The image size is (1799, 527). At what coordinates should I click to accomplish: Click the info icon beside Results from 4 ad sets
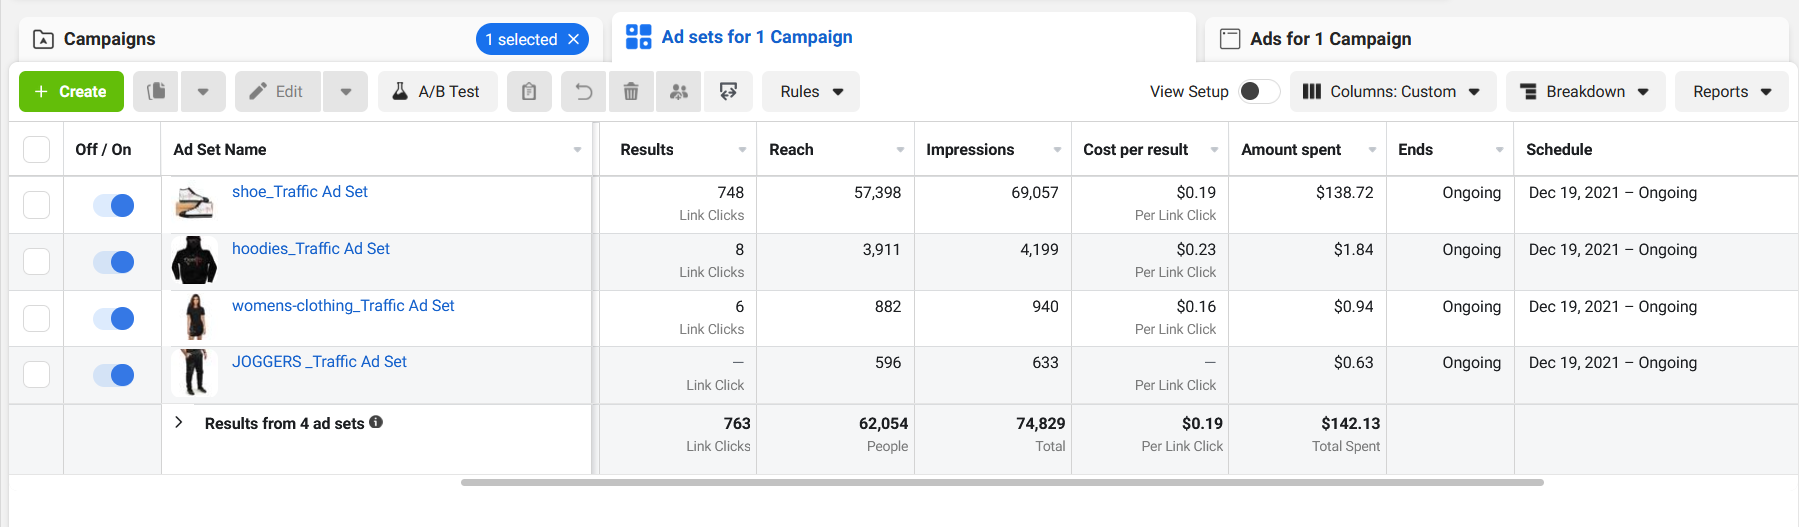point(376,422)
